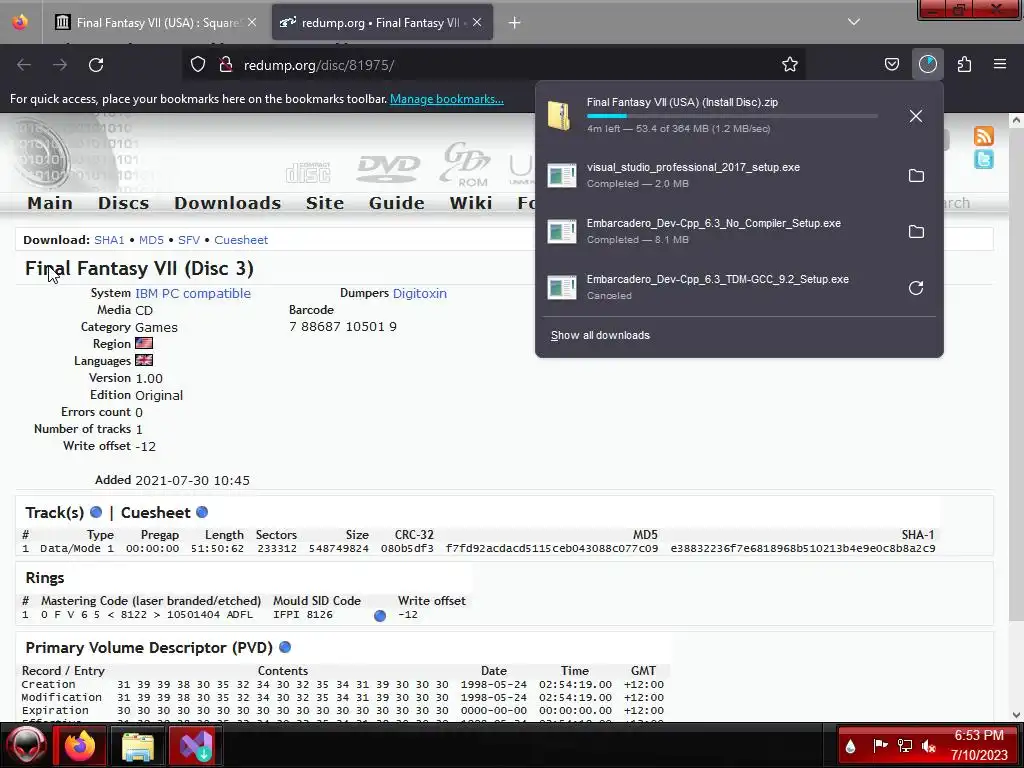Switch to Final Fantasy VII (USA) tab
This screenshot has width=1024, height=768.
click(155, 22)
